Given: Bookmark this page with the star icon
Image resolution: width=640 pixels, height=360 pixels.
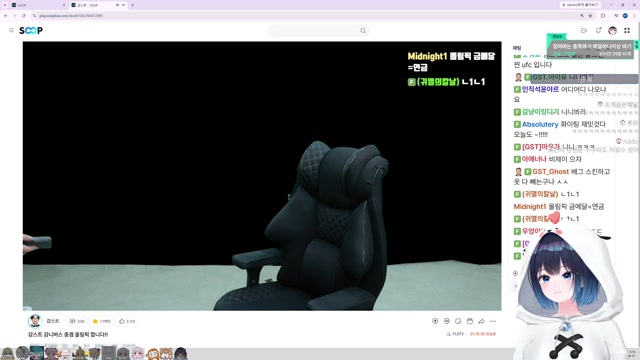Looking at the screenshot, I should click(x=590, y=16).
